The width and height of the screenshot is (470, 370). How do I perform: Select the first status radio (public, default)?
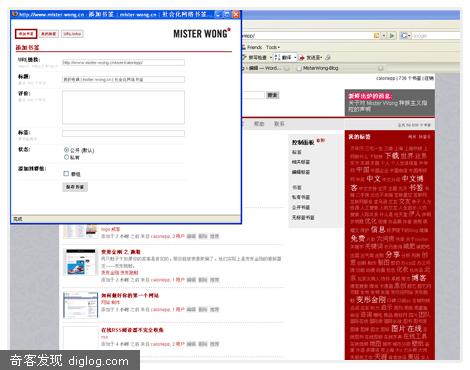coord(66,150)
